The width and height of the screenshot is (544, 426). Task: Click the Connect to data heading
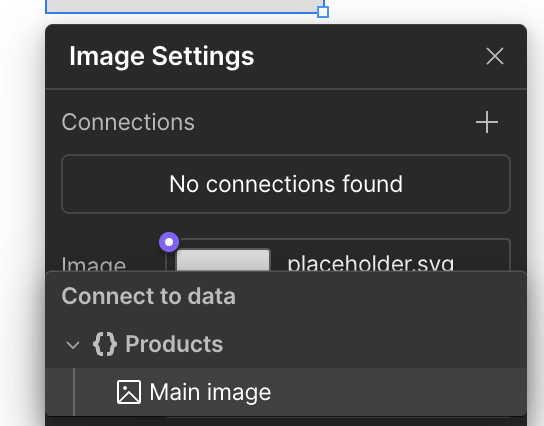pos(148,296)
